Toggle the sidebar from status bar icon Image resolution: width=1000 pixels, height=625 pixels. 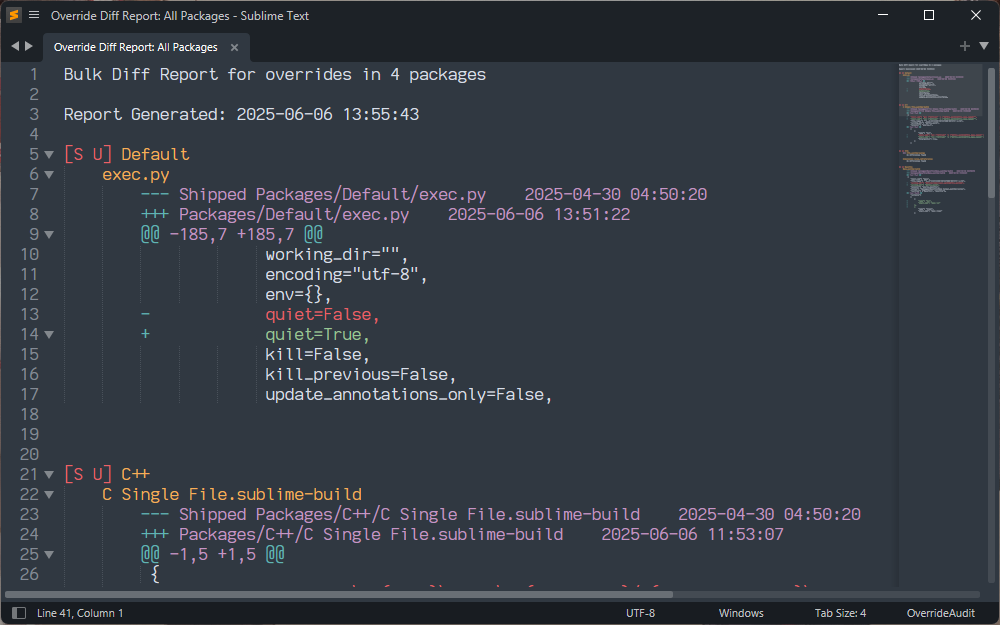tap(18, 613)
